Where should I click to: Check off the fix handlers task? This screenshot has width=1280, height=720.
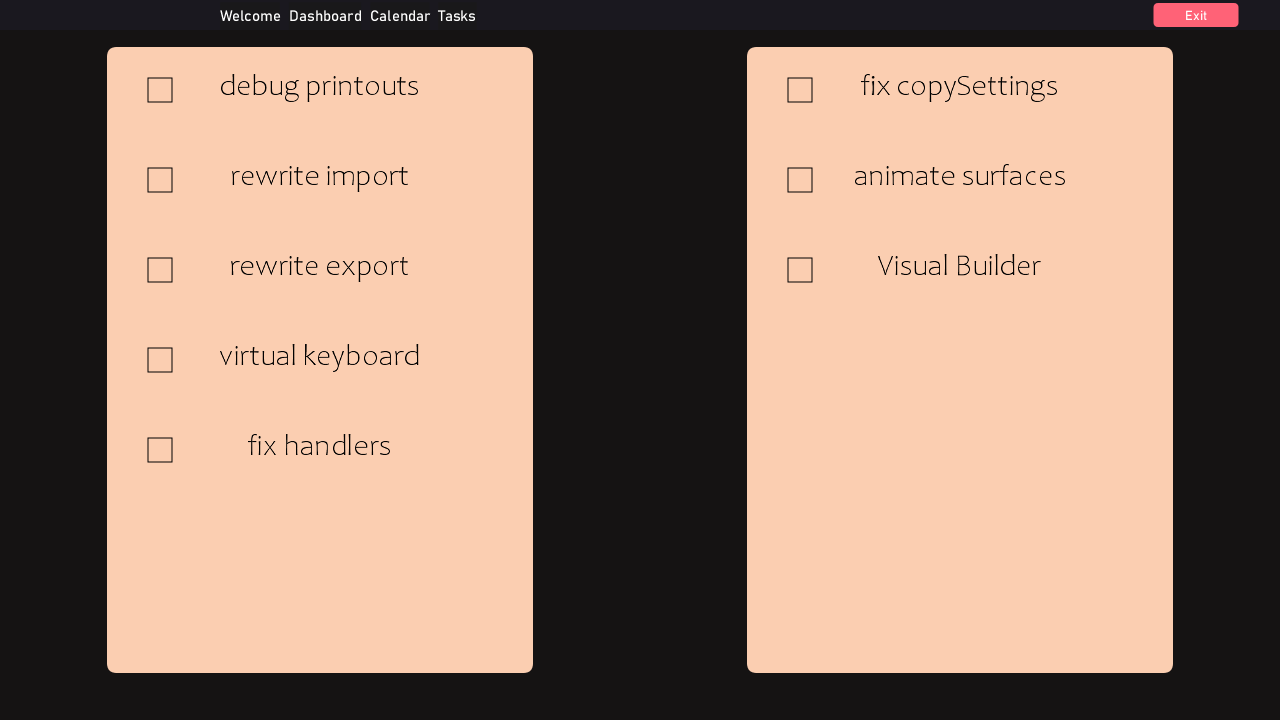pyautogui.click(x=160, y=450)
